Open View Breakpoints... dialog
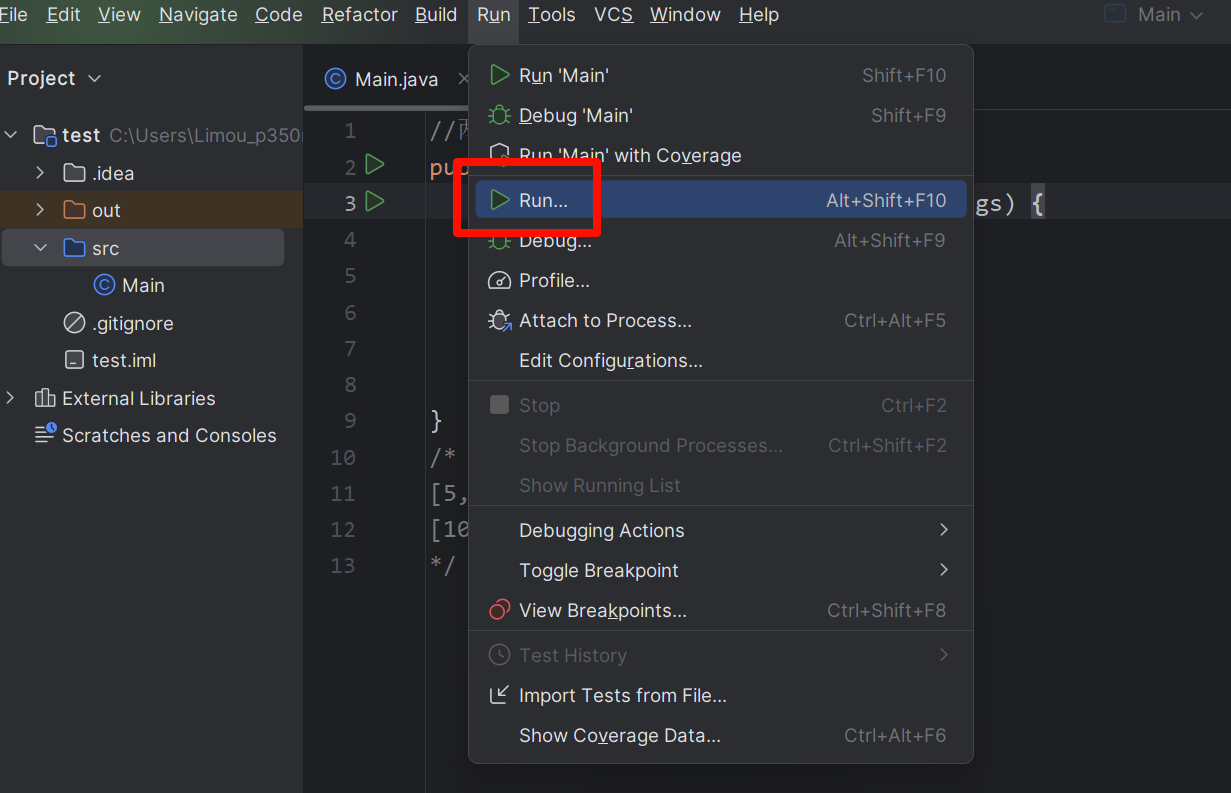The image size is (1231, 793). 602,611
